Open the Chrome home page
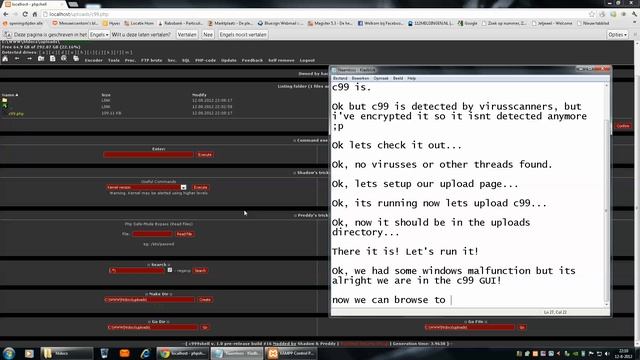The width and height of the screenshot is (640, 360). point(35,14)
